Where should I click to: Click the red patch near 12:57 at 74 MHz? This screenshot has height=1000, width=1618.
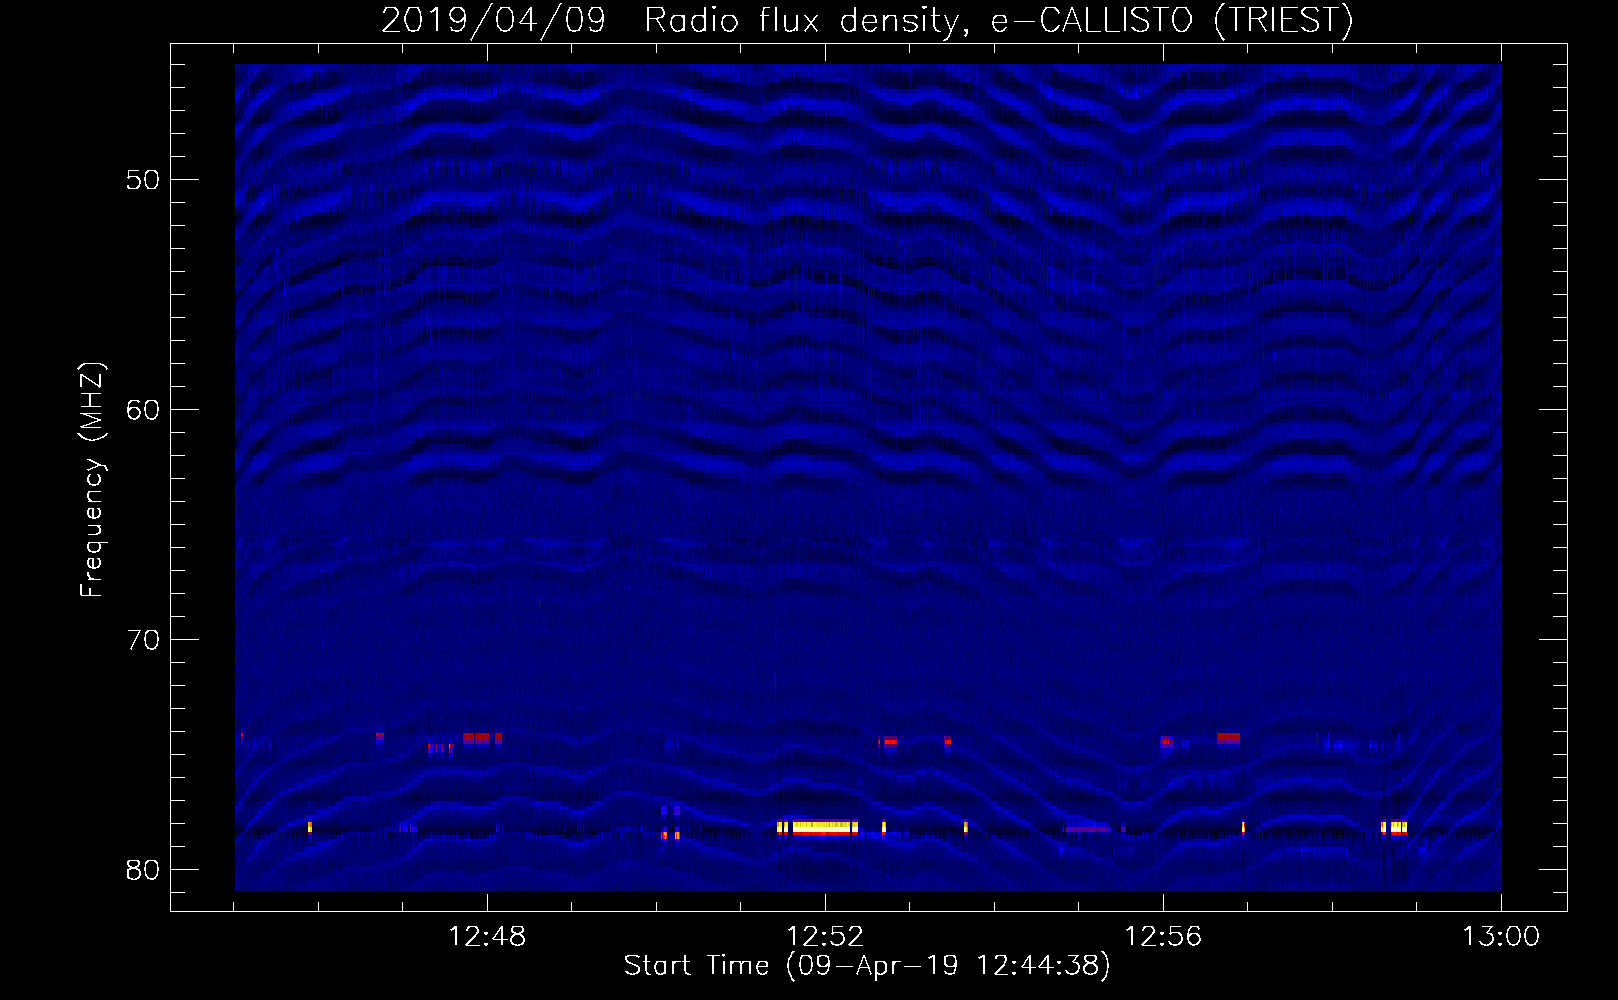click(1228, 738)
